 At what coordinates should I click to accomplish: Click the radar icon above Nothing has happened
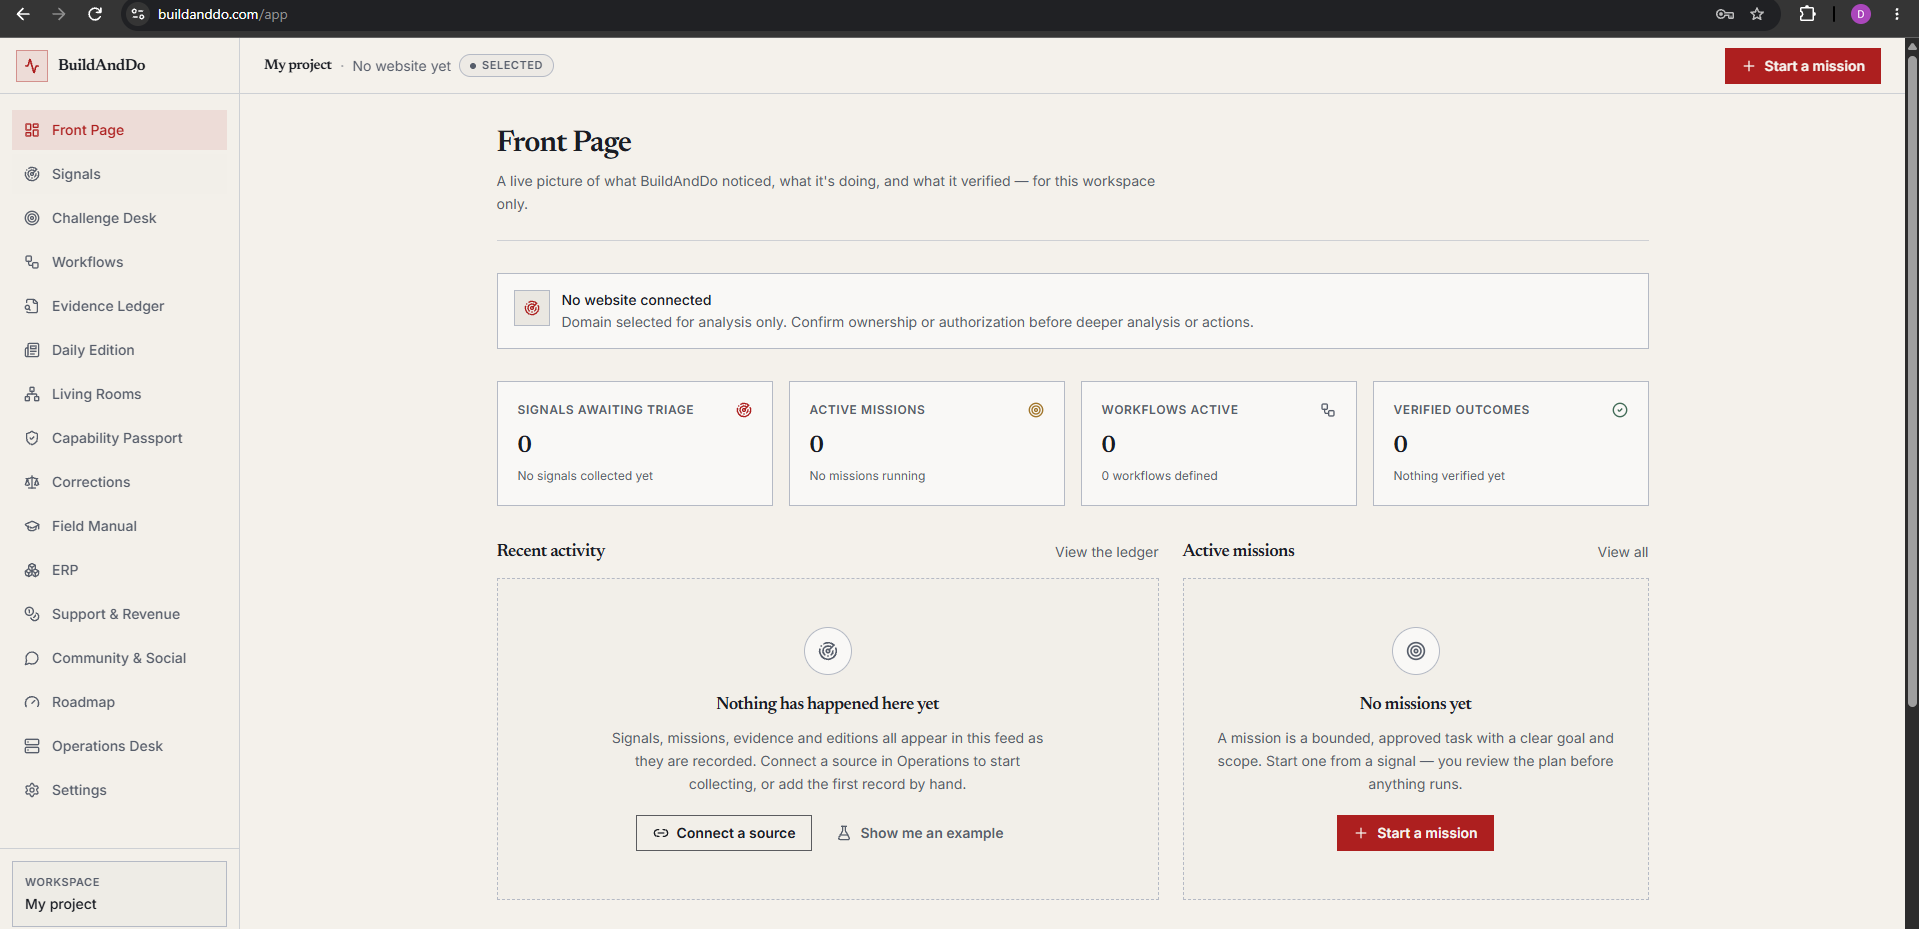[x=828, y=651]
